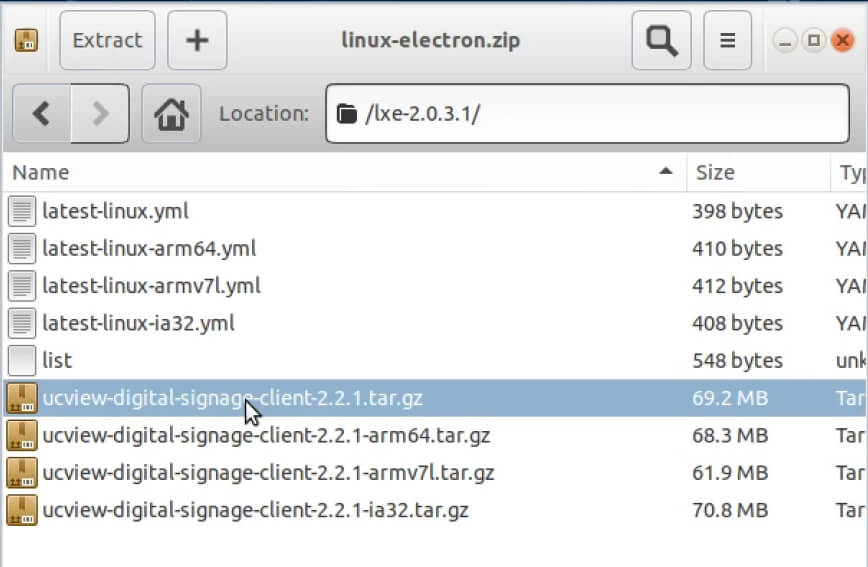The height and width of the screenshot is (567, 868).
Task: Select ucview-digital-signage-client-2.2.1-arm64.tar.gz
Action: pos(266,436)
